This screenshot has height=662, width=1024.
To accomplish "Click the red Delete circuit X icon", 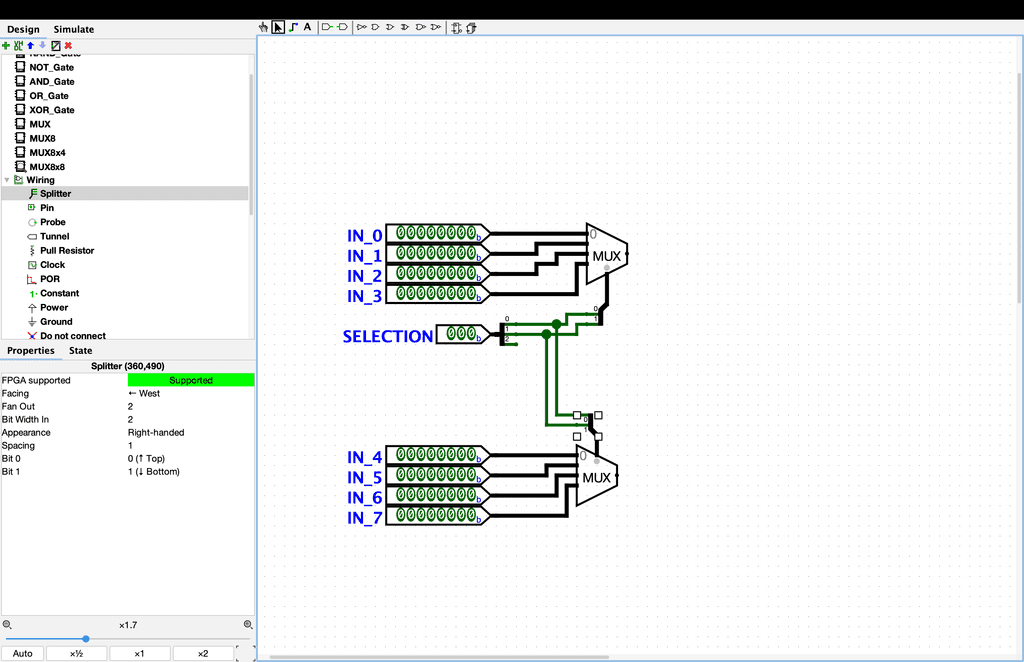I will (x=68, y=45).
